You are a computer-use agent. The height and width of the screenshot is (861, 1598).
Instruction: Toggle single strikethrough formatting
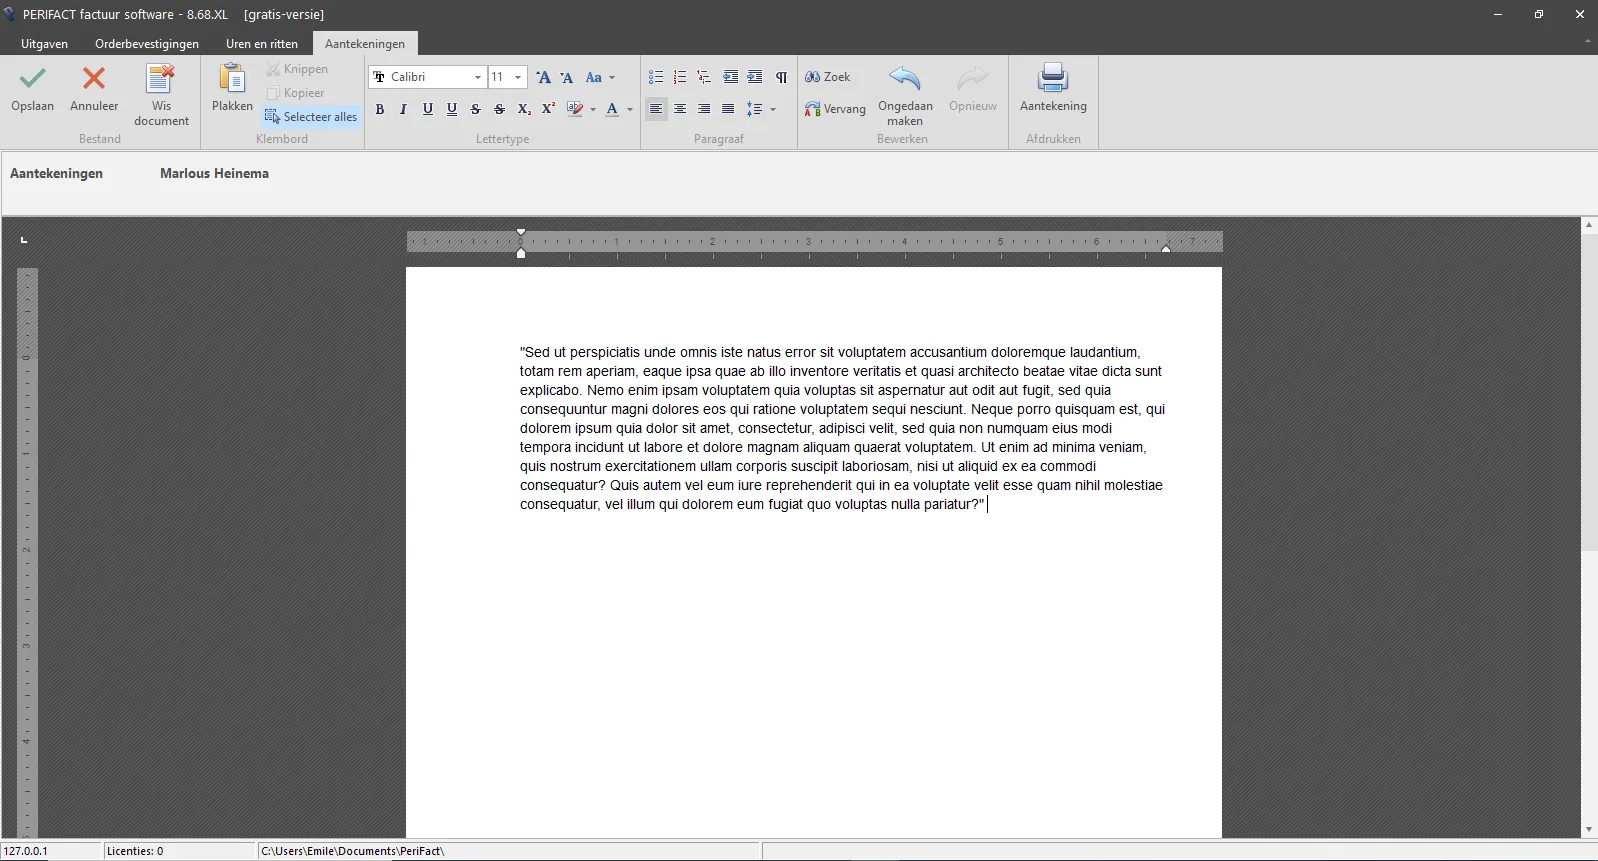pos(476,109)
